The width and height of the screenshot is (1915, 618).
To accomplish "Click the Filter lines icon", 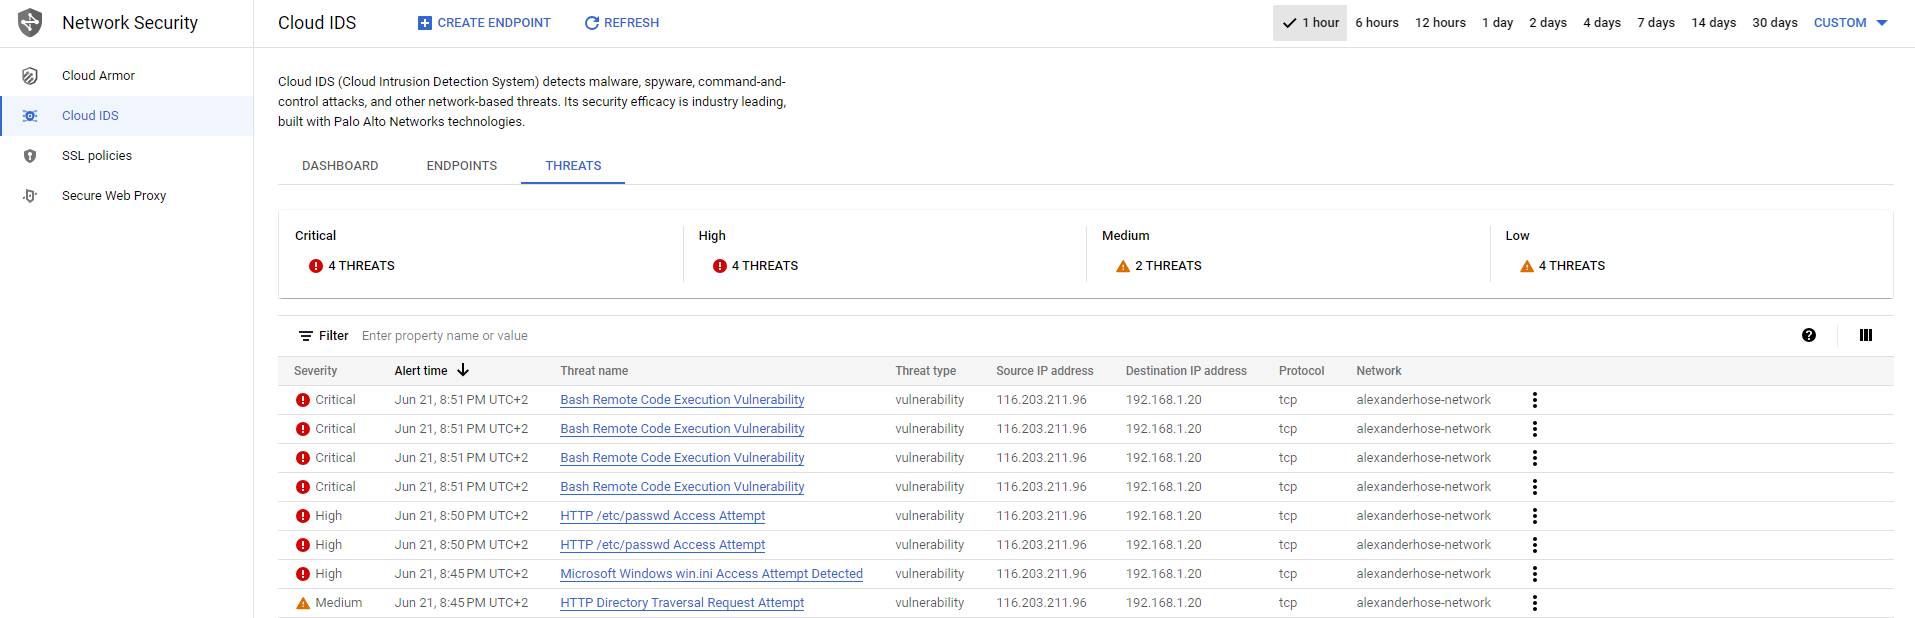I will (x=306, y=336).
